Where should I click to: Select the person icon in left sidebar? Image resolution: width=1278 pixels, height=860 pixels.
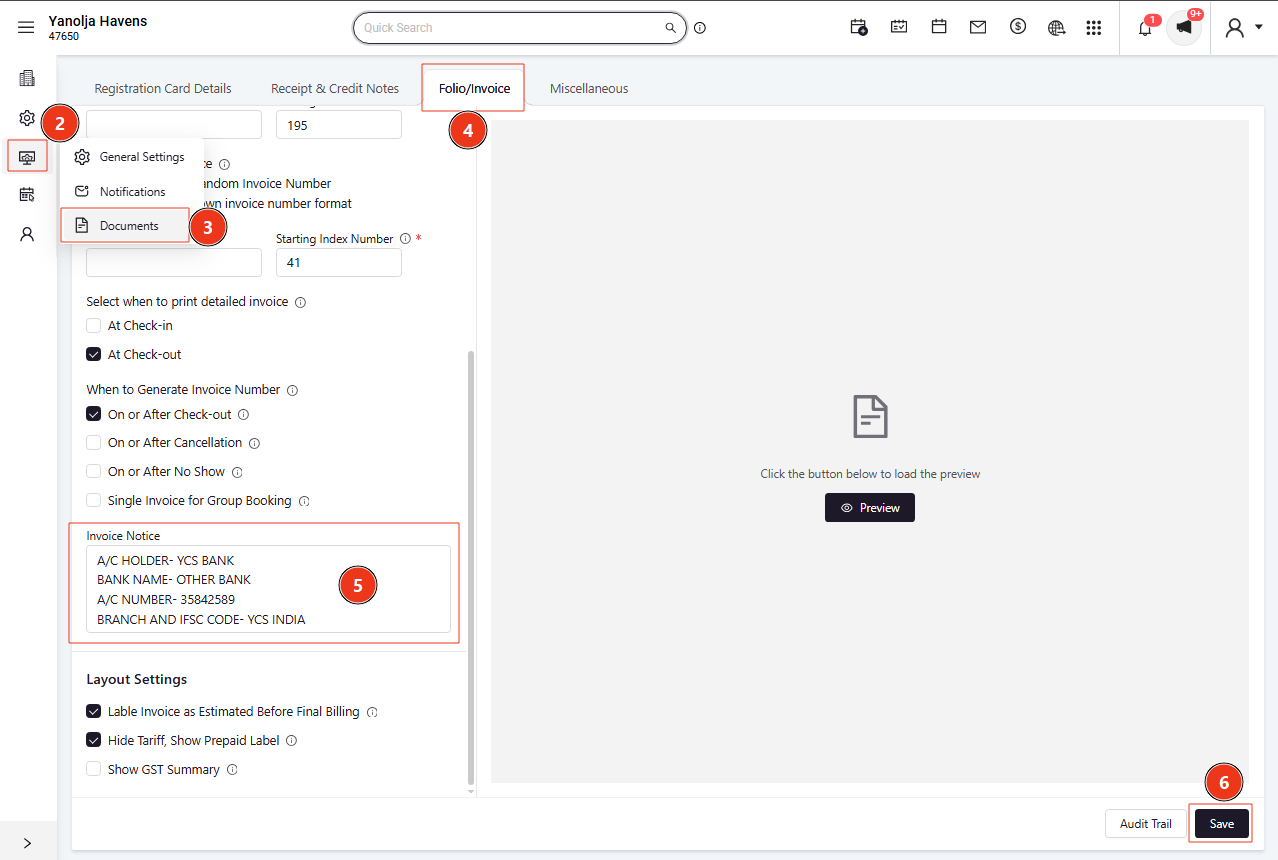click(x=27, y=234)
